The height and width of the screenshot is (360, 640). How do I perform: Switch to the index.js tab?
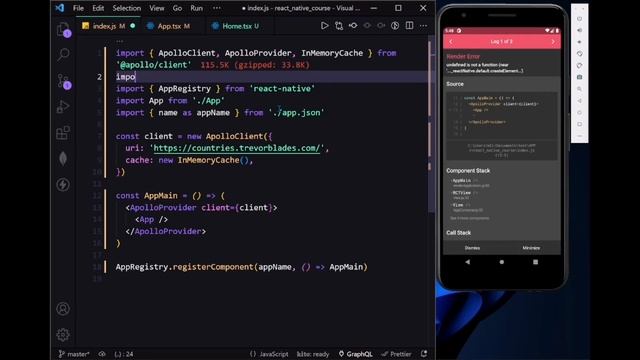click(109, 26)
